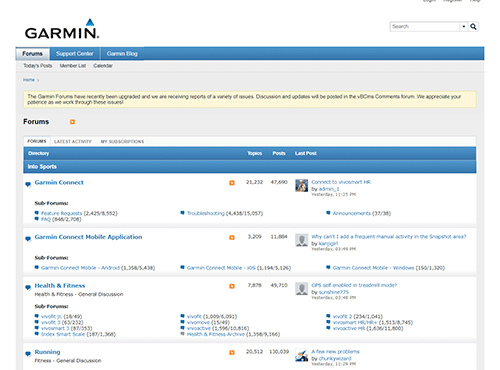
Task: Open avatar of Connect to vivosmart HR poster
Action: point(301,185)
